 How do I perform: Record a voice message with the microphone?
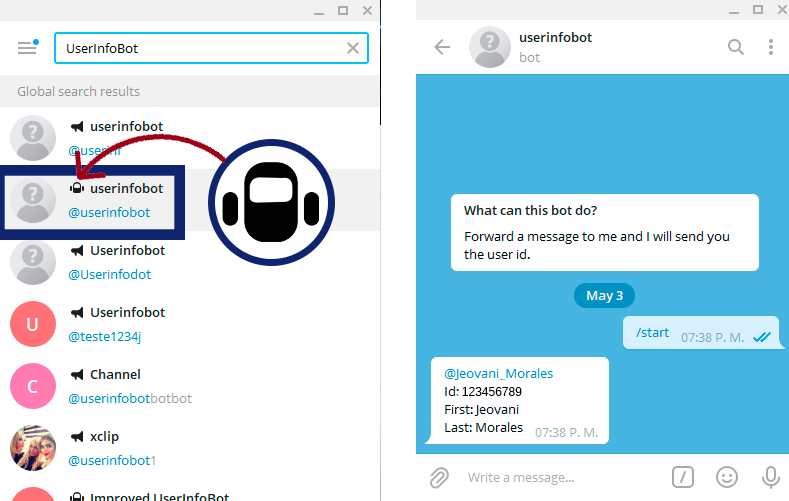pyautogui.click(x=770, y=477)
